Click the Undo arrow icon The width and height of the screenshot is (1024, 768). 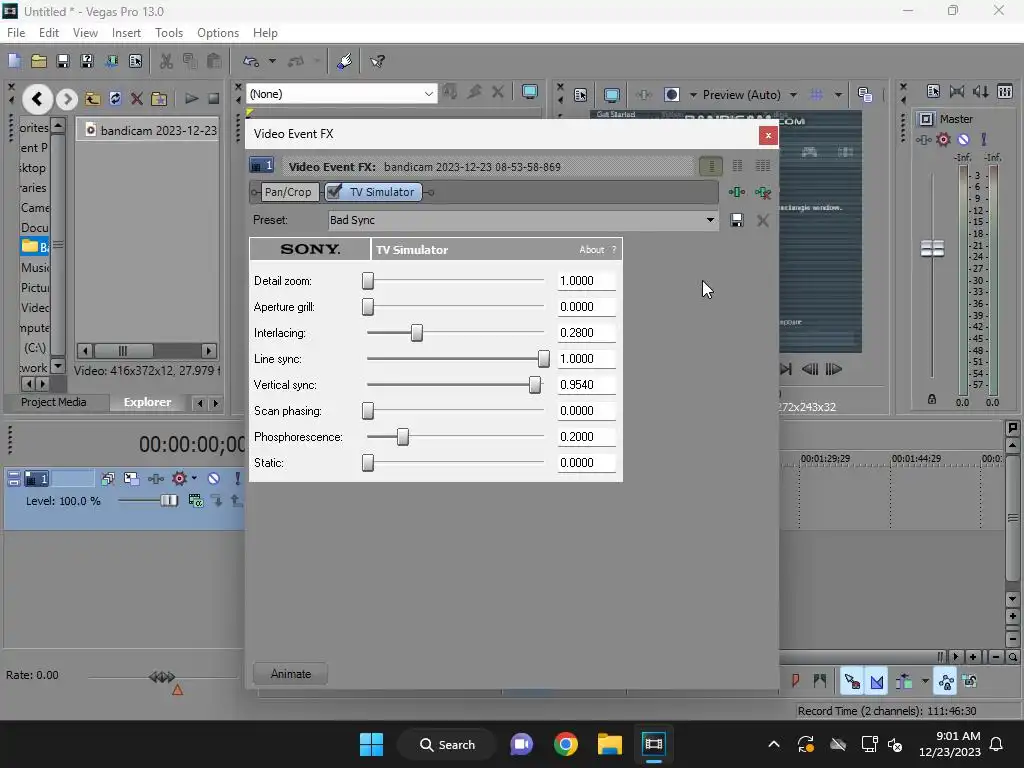click(x=251, y=61)
